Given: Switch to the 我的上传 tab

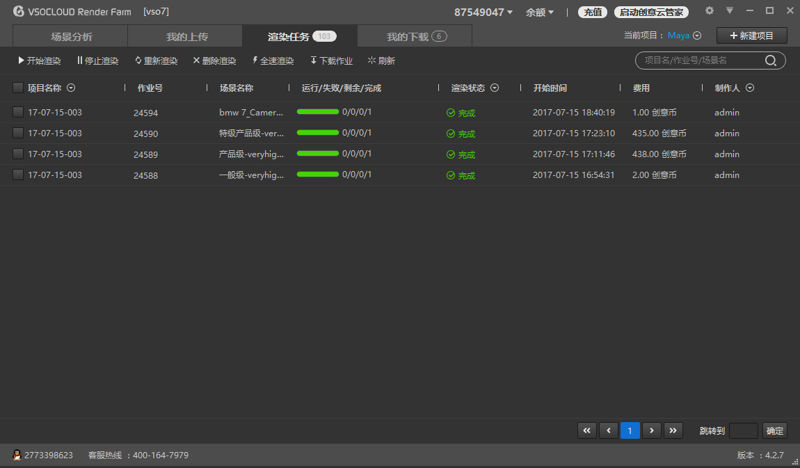Looking at the screenshot, I should click(x=186, y=37).
